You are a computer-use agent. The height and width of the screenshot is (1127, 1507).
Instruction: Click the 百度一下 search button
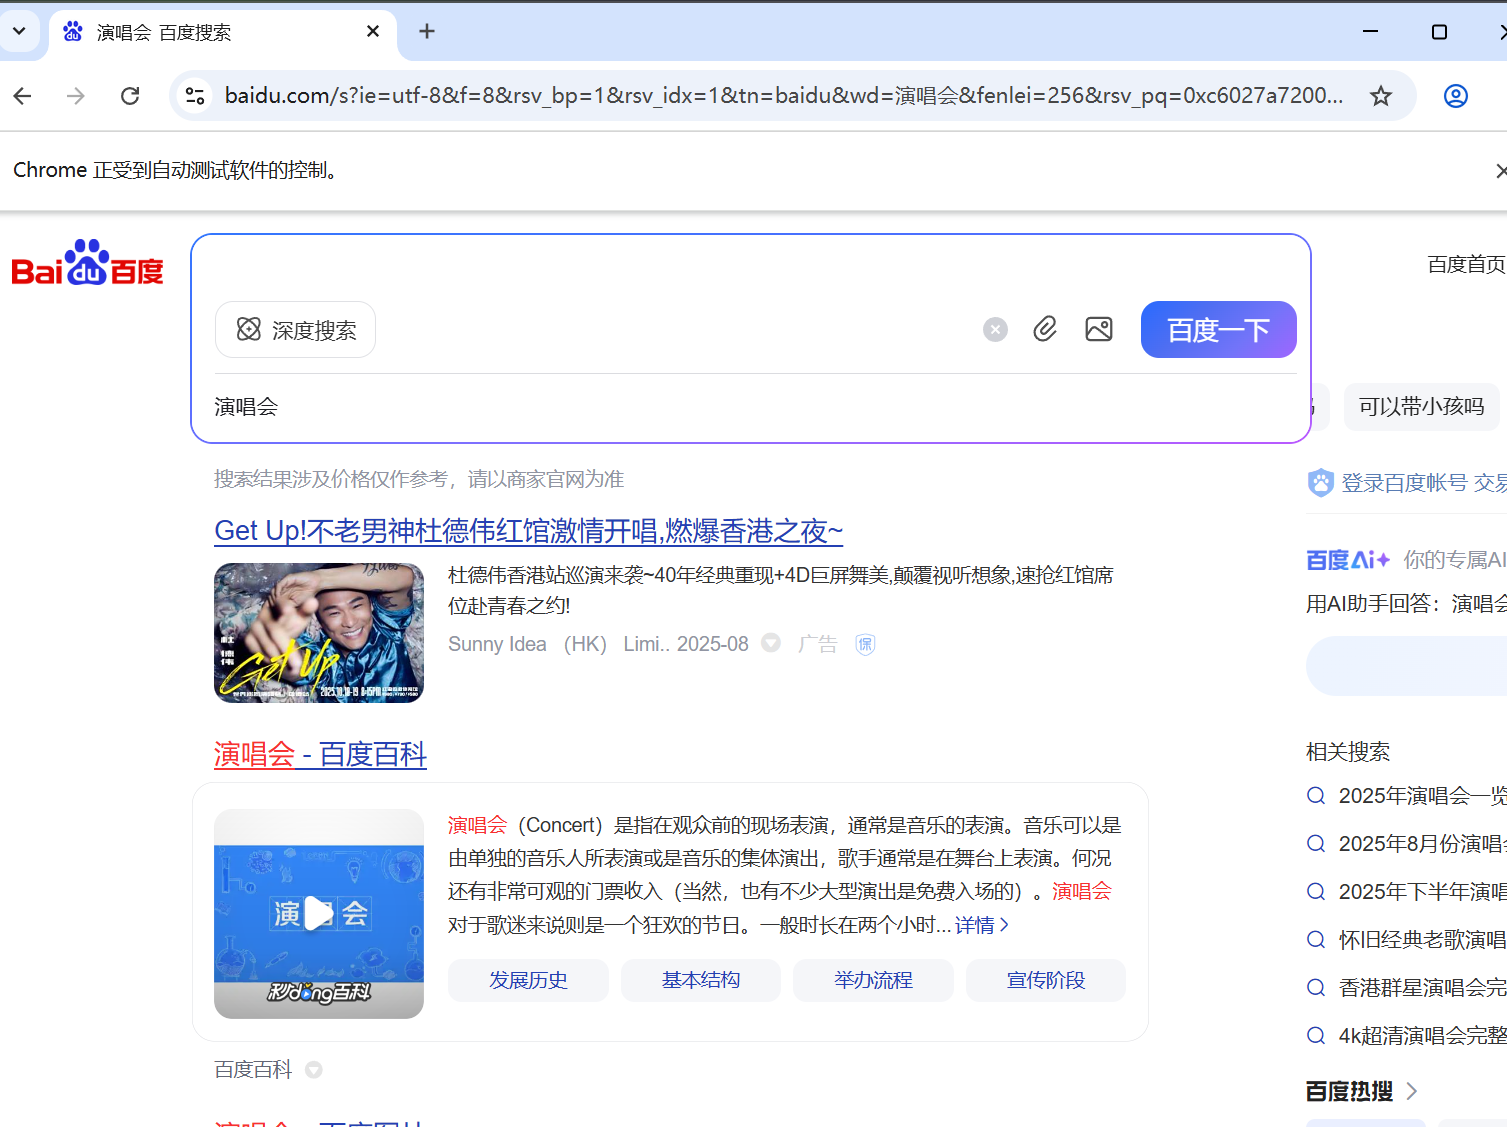pyautogui.click(x=1219, y=330)
